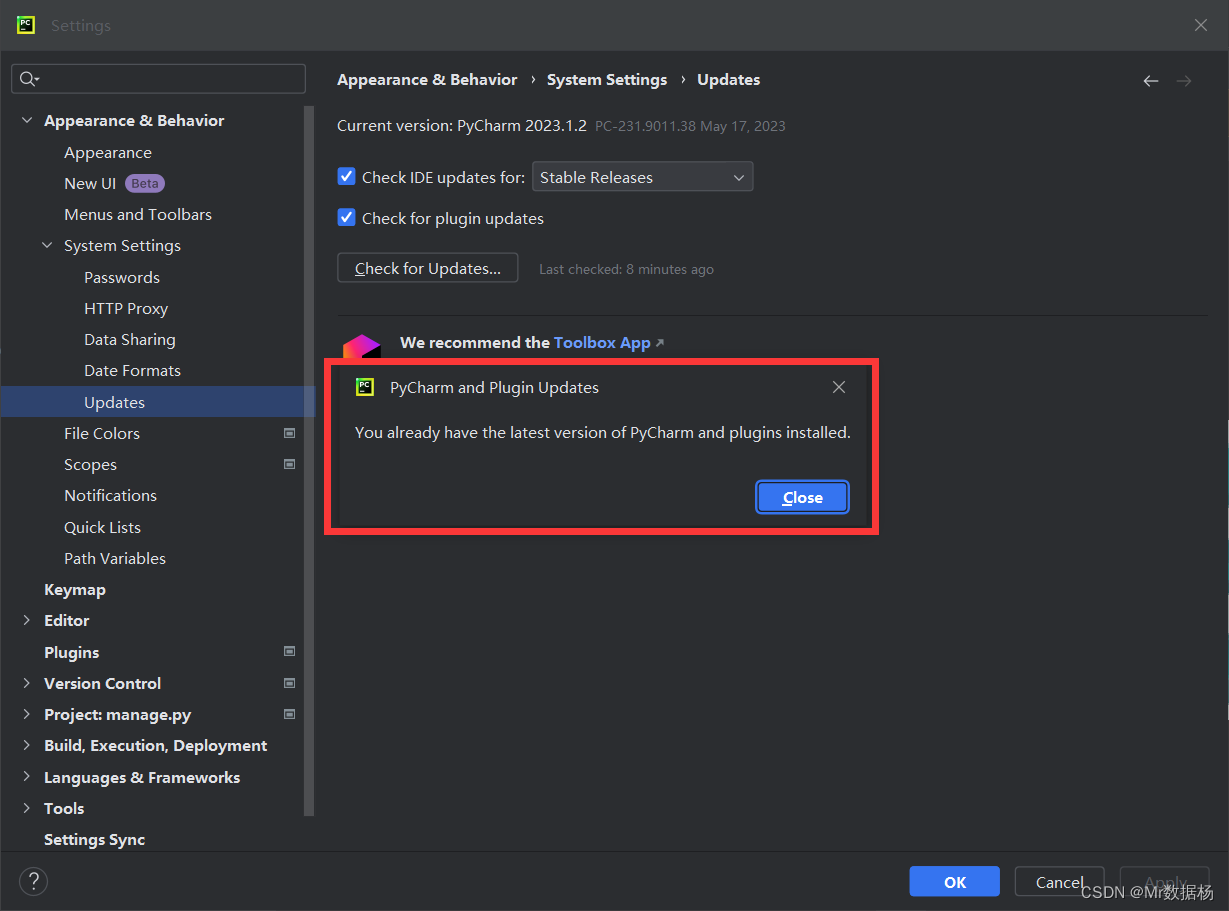
Task: Expand the Tools section
Action: click(26, 808)
